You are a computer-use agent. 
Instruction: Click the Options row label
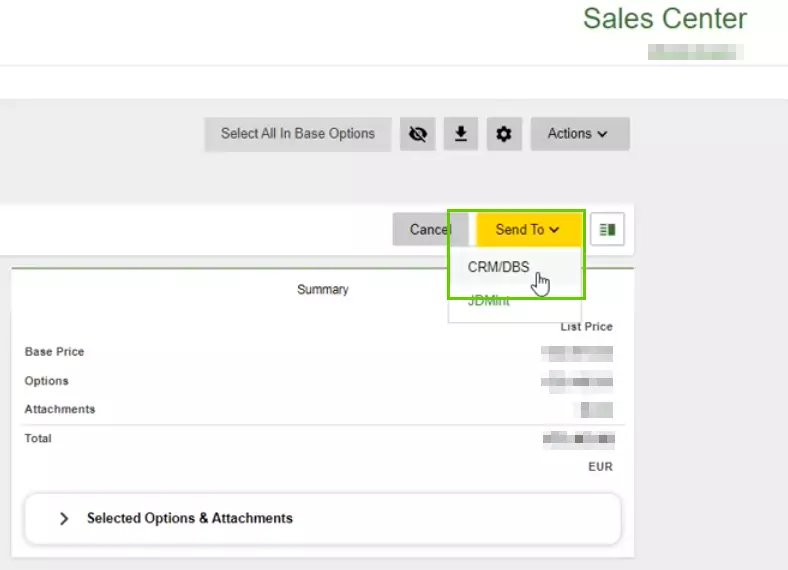coord(46,381)
